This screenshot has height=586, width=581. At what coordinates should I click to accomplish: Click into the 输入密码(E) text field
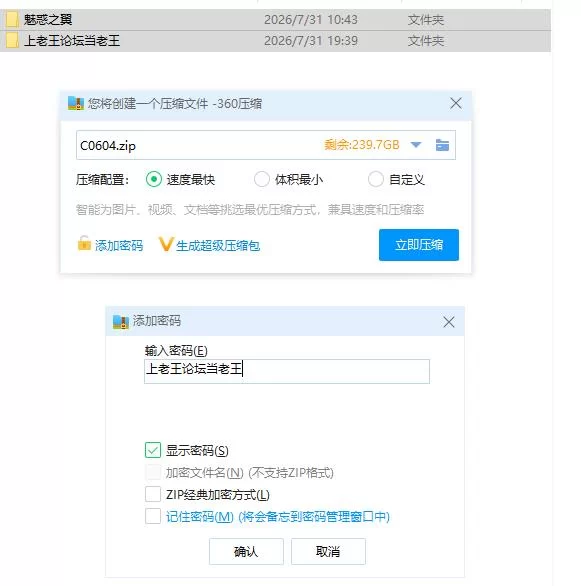[x=287, y=371]
